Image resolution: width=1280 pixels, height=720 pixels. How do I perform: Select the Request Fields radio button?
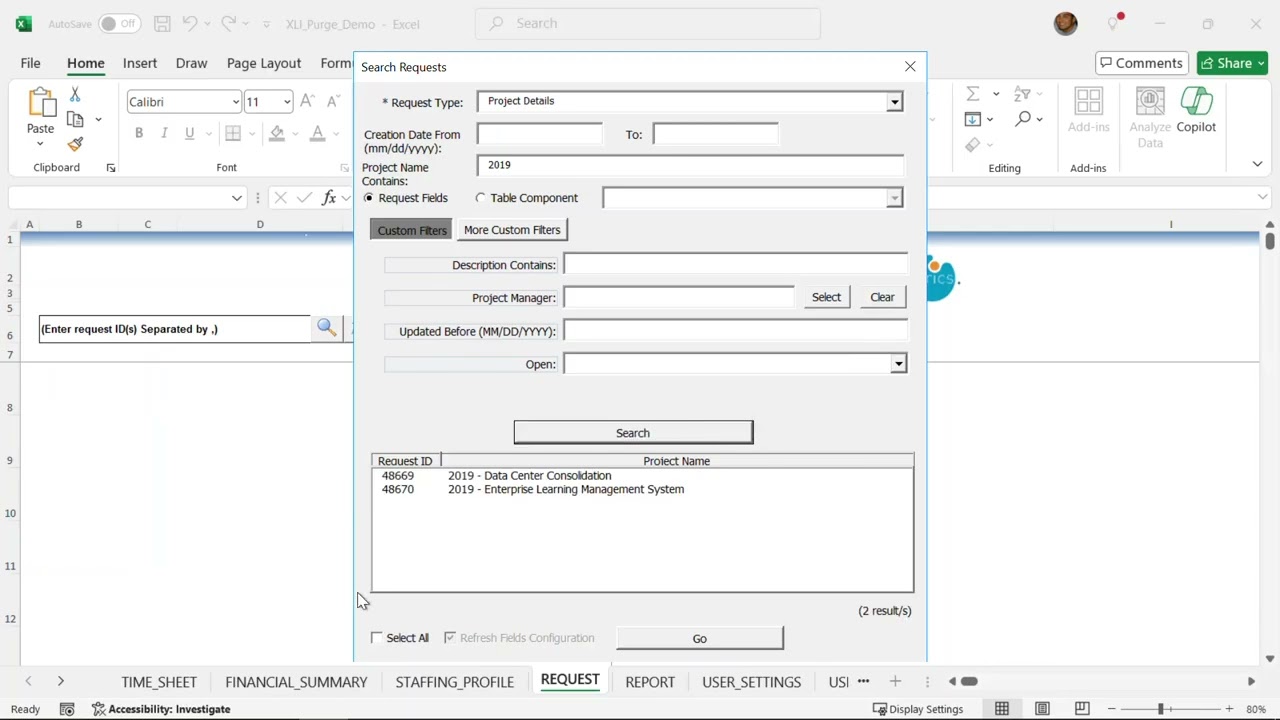[369, 198]
